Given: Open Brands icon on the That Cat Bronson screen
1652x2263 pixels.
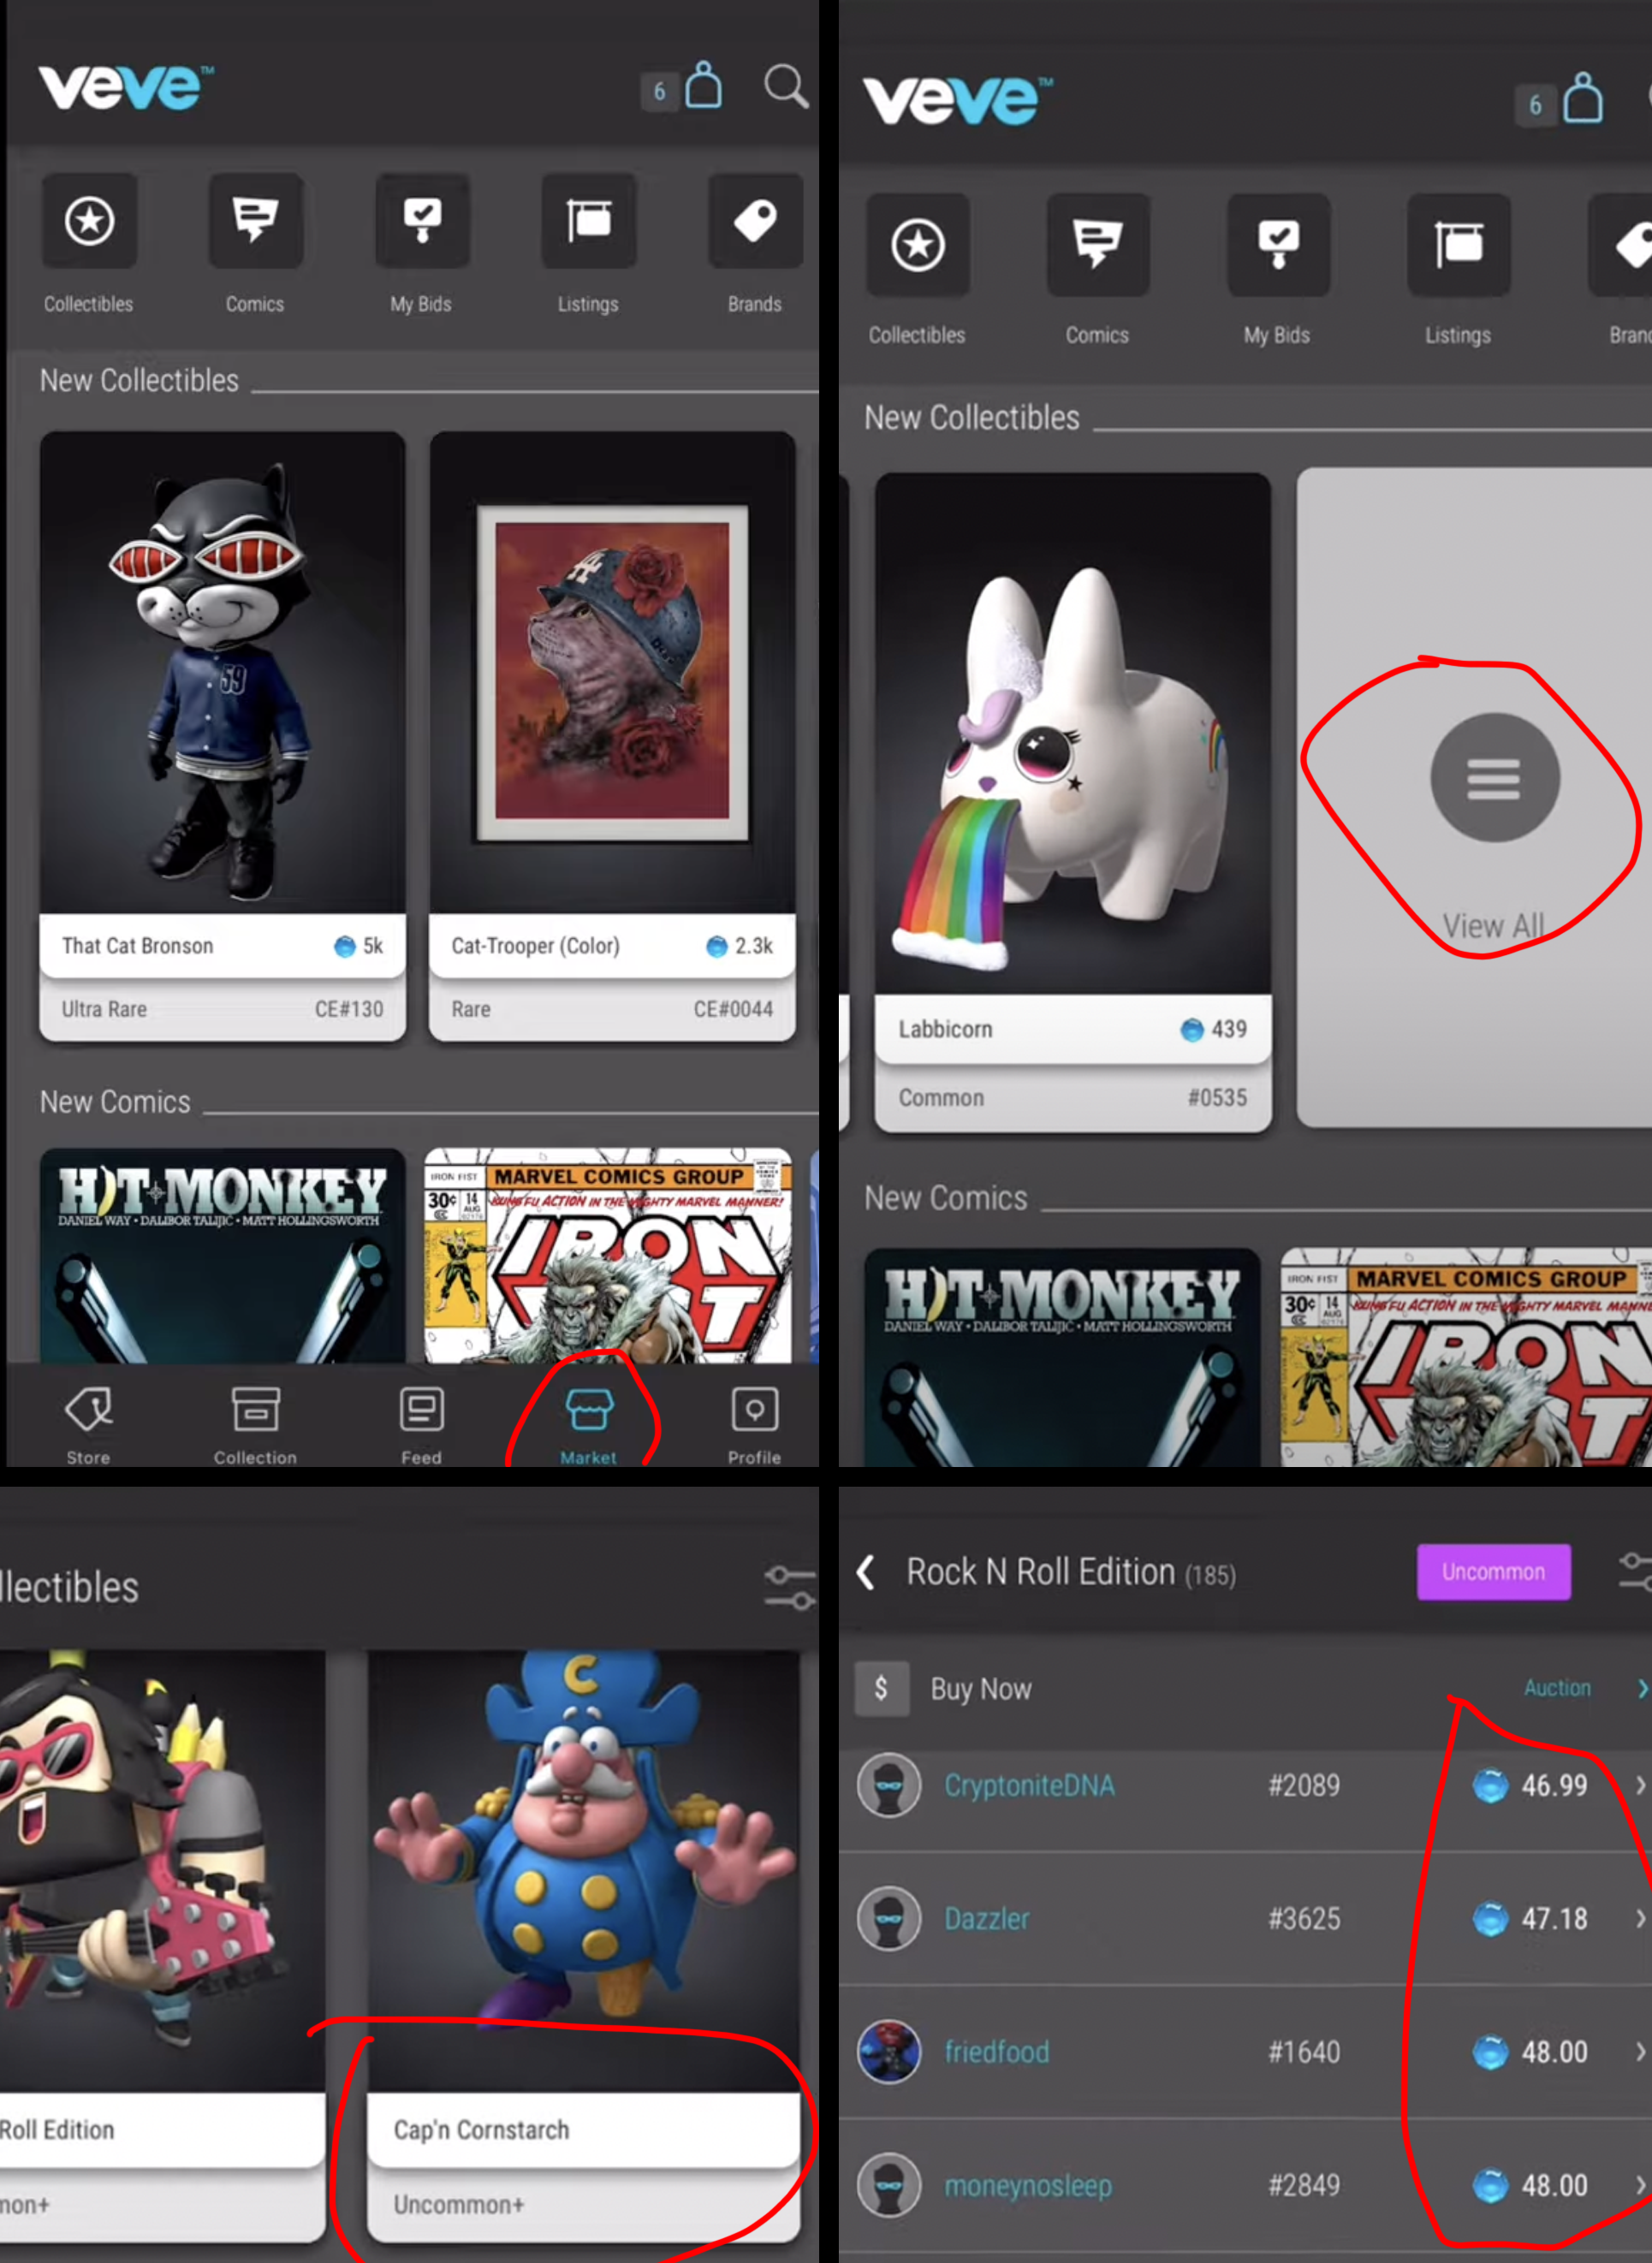Looking at the screenshot, I should tap(755, 221).
